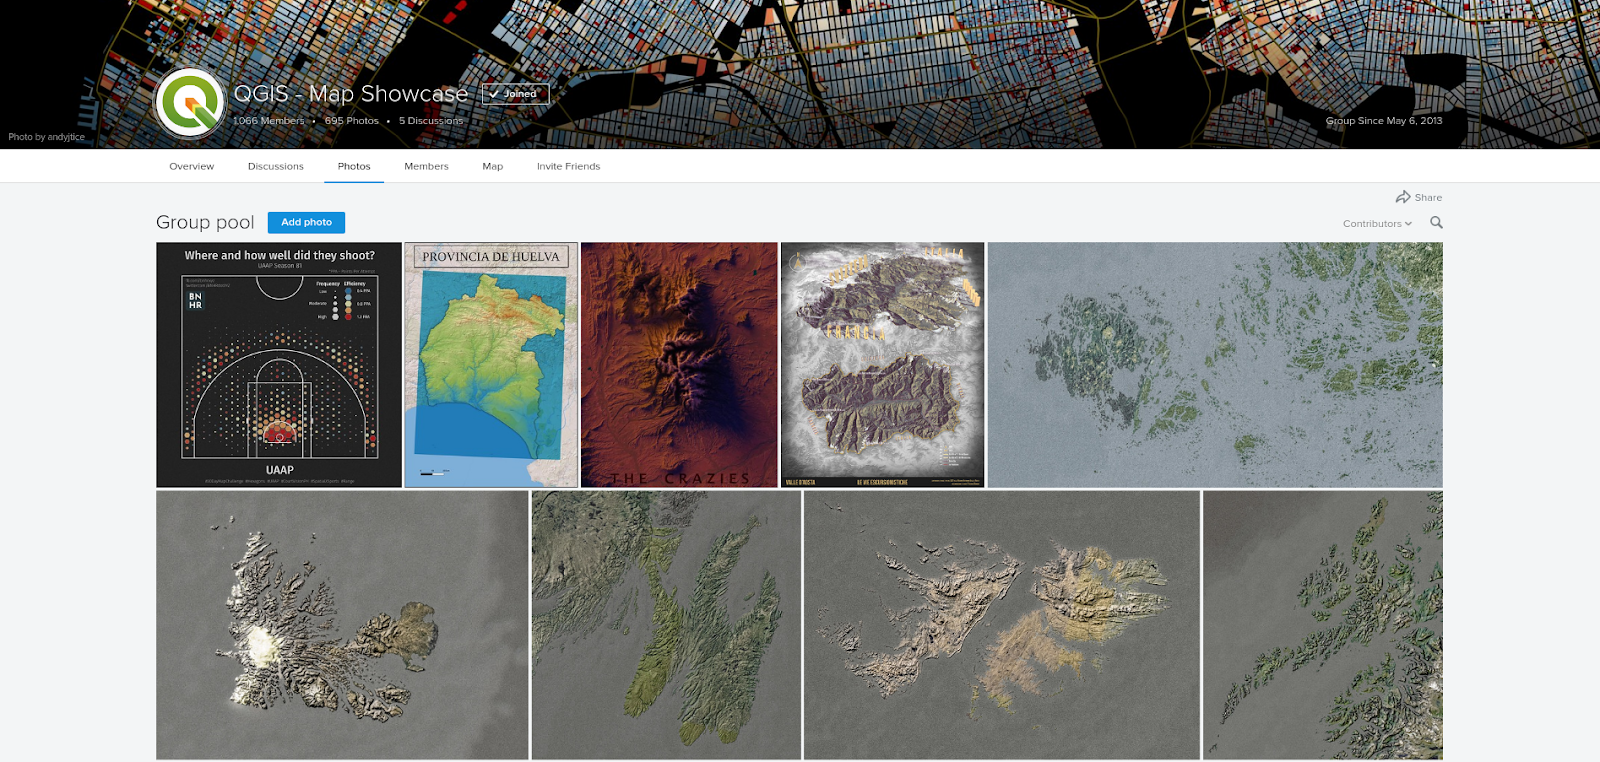Open the group pool search magnifier
Screen dimensions: 1600x762
(1436, 223)
